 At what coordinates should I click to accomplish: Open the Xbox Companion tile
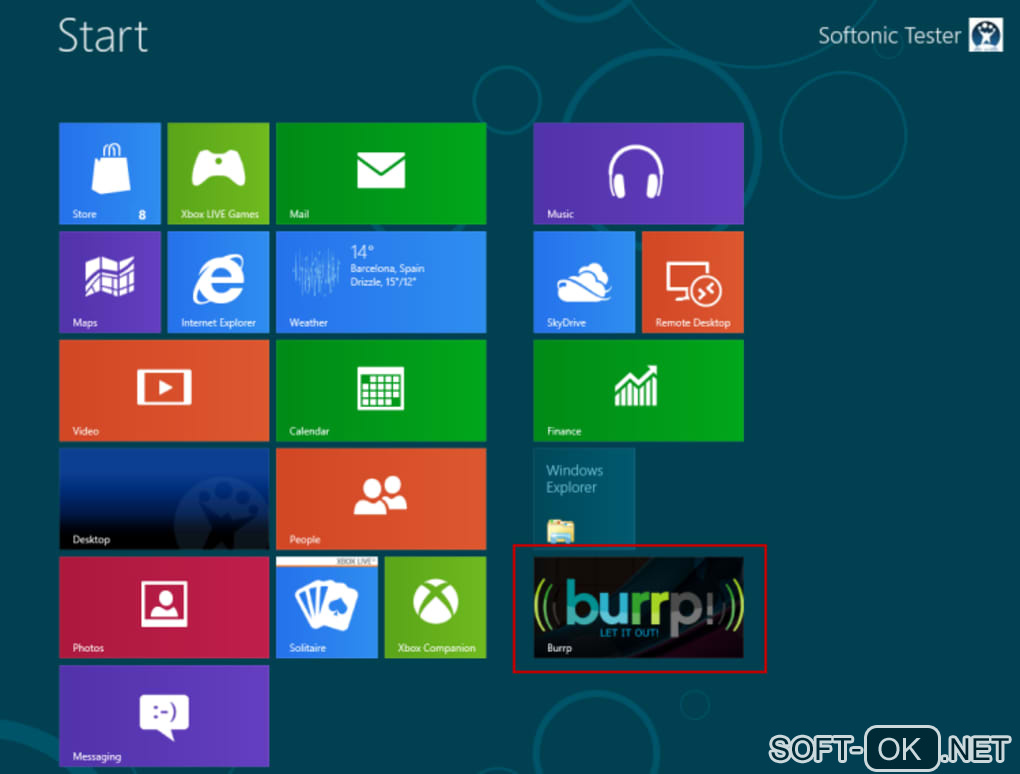click(x=435, y=607)
